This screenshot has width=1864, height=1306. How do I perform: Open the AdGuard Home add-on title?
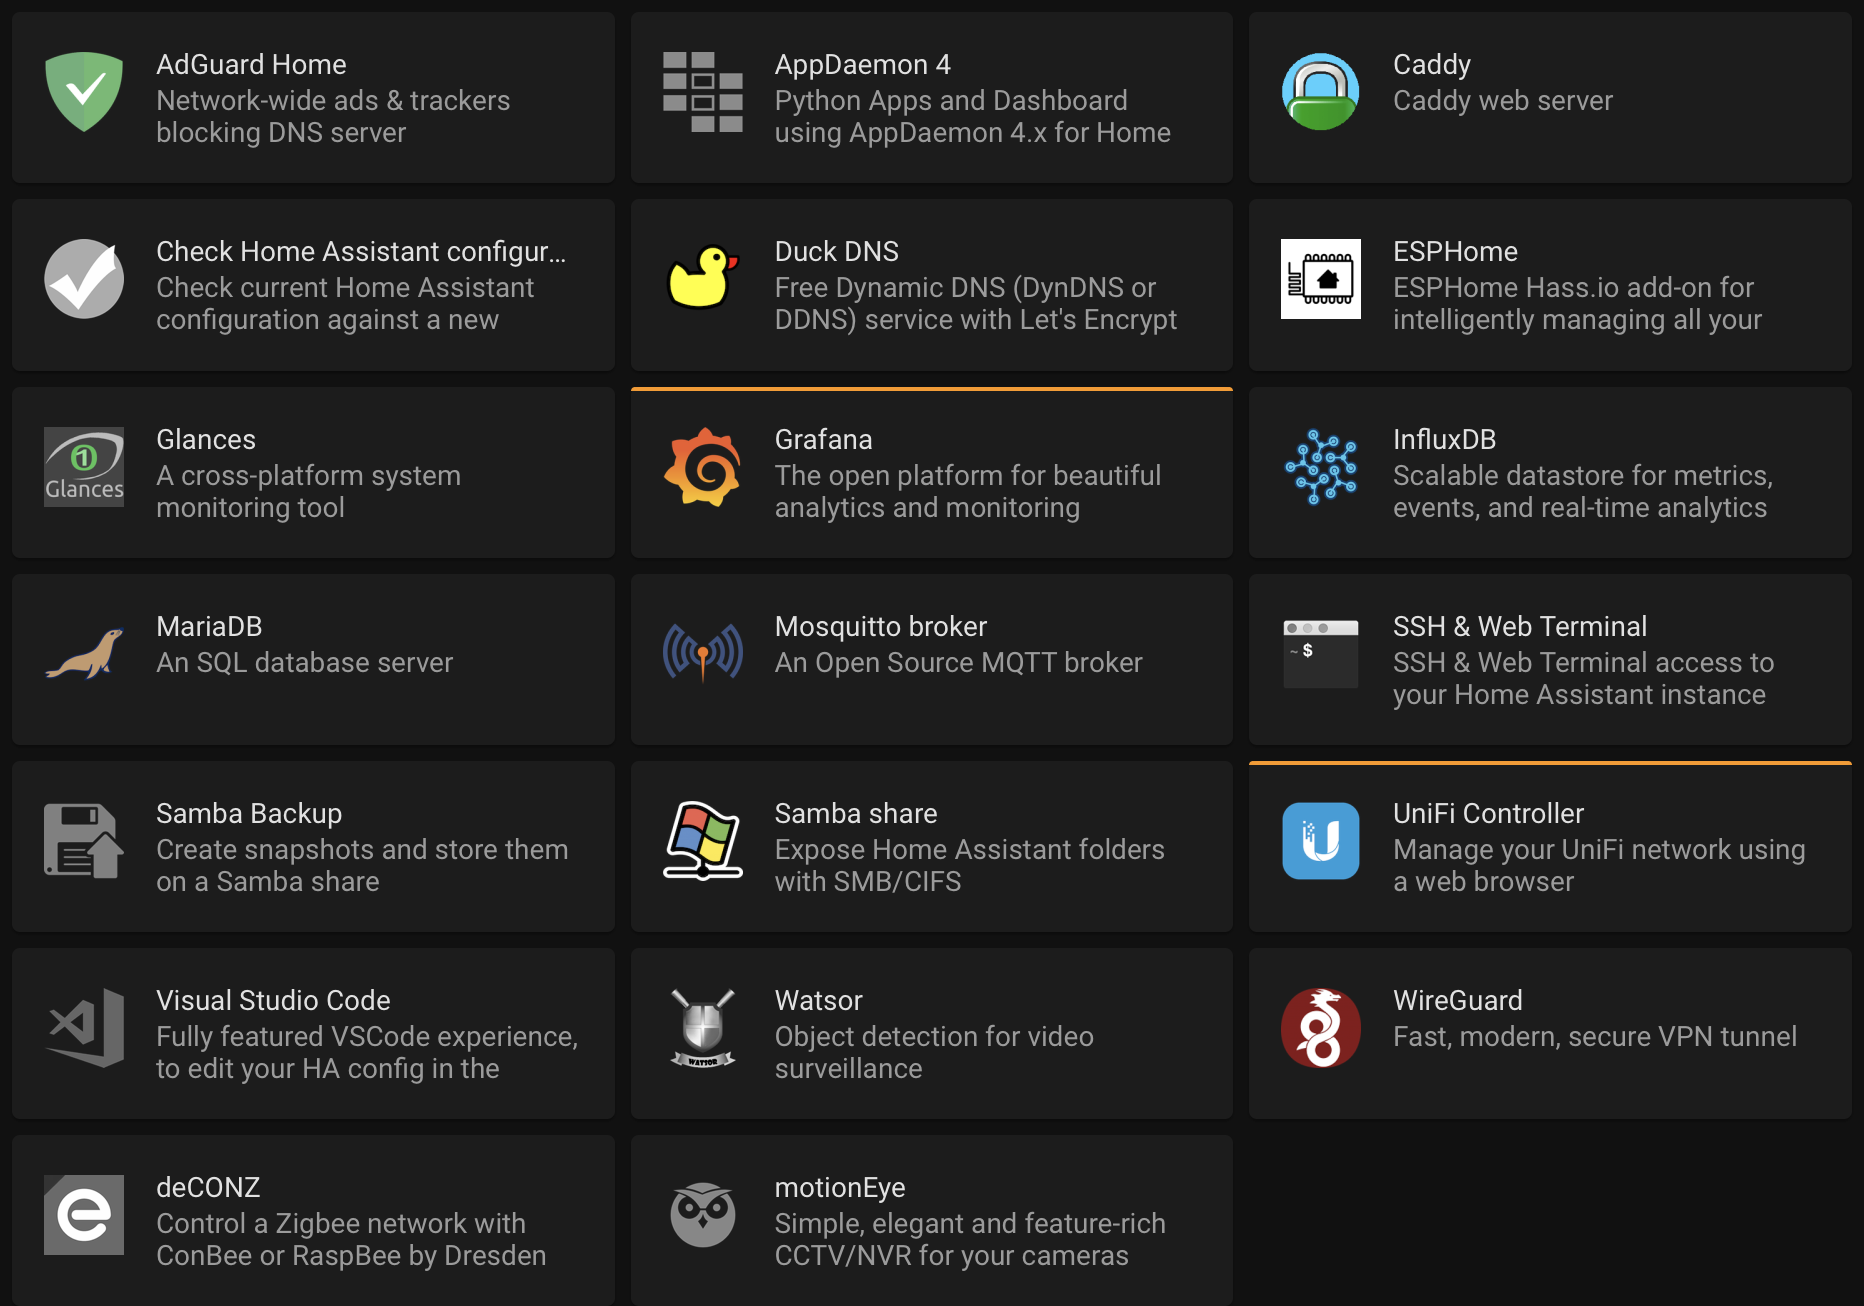(251, 65)
